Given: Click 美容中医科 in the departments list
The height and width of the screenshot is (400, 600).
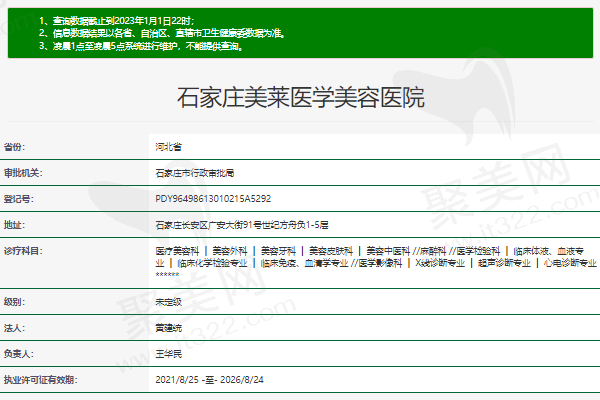Looking at the screenshot, I should click(x=388, y=251).
